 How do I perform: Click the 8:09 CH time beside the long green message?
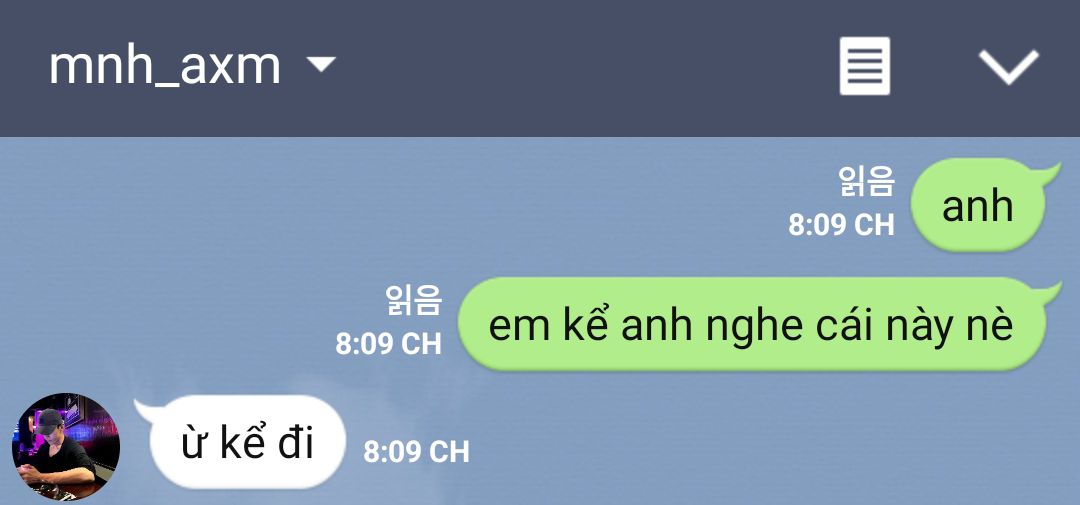pyautogui.click(x=388, y=344)
